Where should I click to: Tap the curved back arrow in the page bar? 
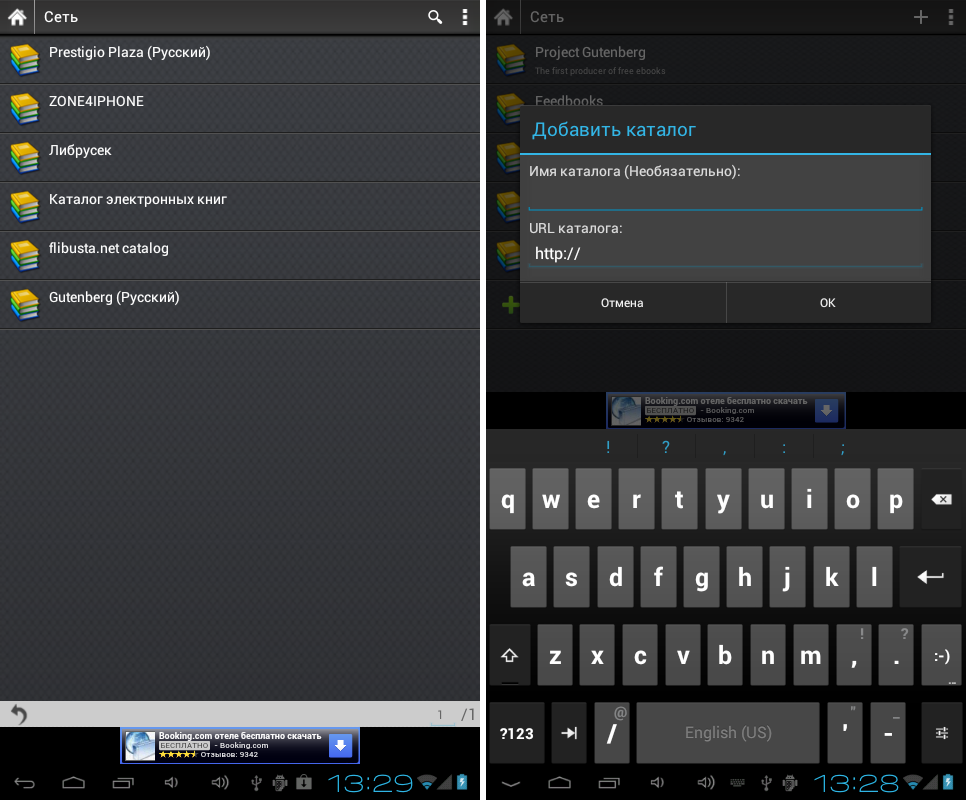[x=19, y=714]
